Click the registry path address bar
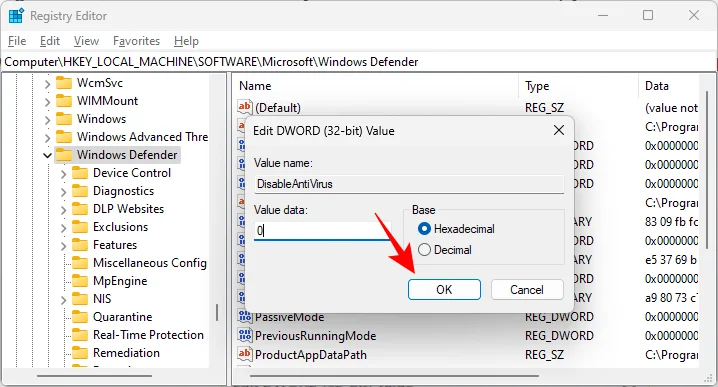The height and width of the screenshot is (387, 718). point(359,62)
